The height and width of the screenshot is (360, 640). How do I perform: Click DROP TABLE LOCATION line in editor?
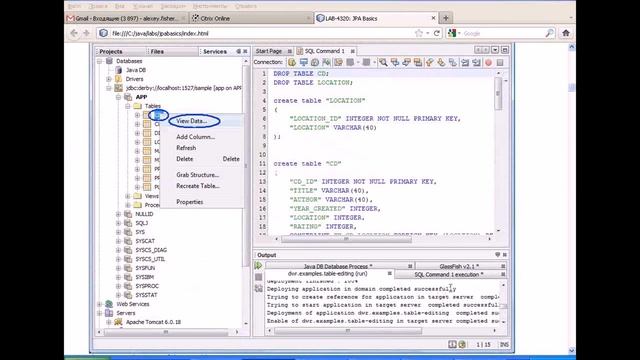(x=313, y=82)
